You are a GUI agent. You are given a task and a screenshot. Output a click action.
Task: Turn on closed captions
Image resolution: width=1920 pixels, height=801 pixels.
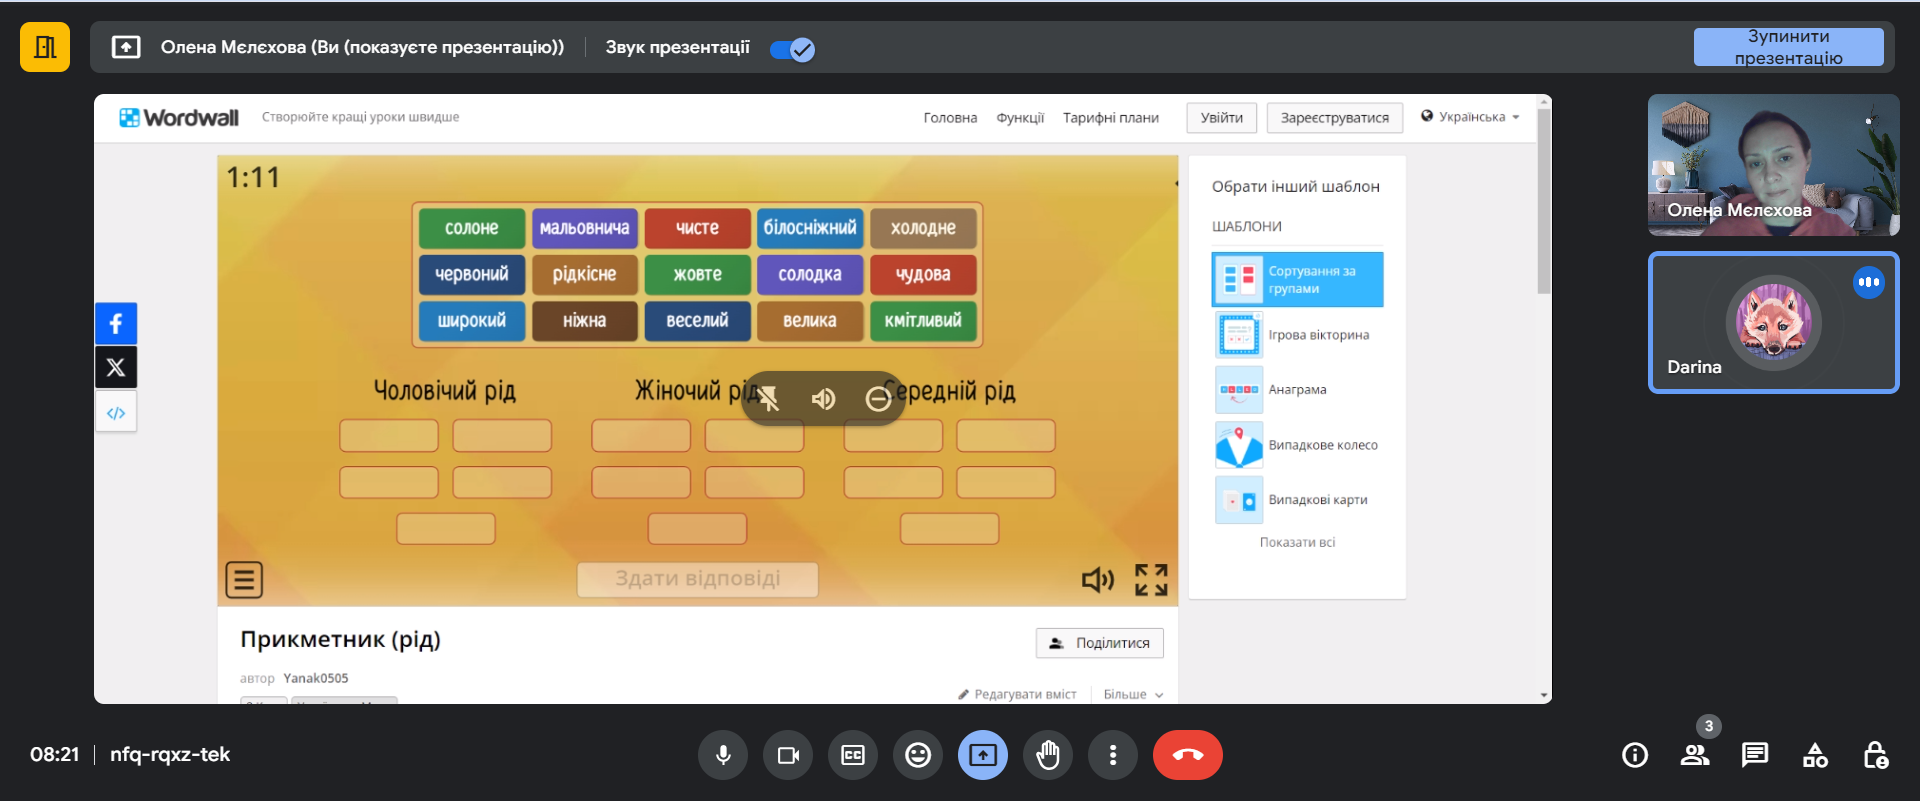853,755
